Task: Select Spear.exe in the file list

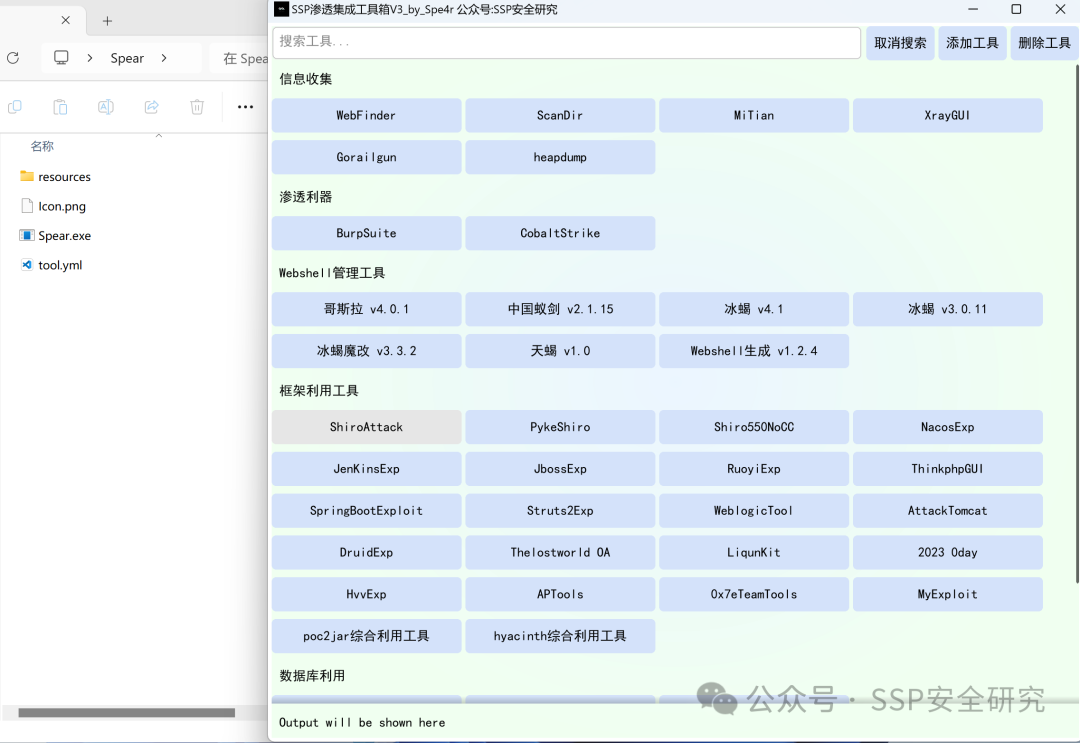Action: [x=55, y=236]
